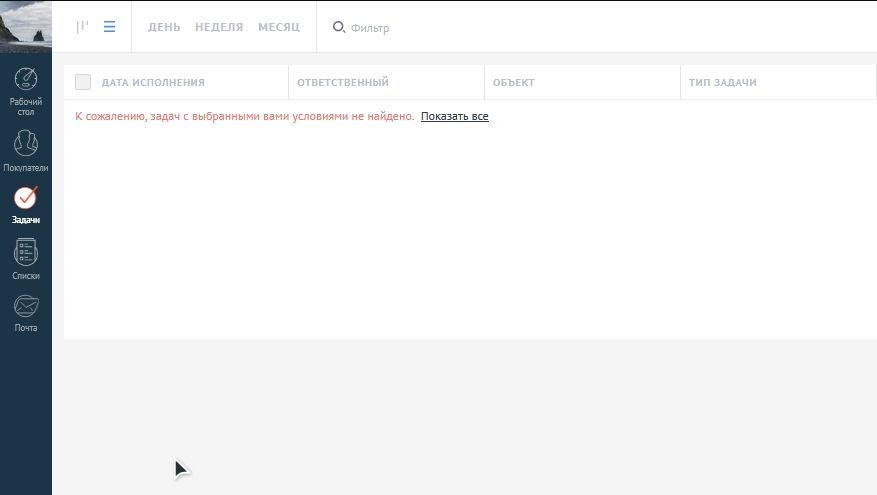This screenshot has width=877, height=495.
Task: Select the Задачи checkmark icon in the sidebar
Action: (x=26, y=198)
